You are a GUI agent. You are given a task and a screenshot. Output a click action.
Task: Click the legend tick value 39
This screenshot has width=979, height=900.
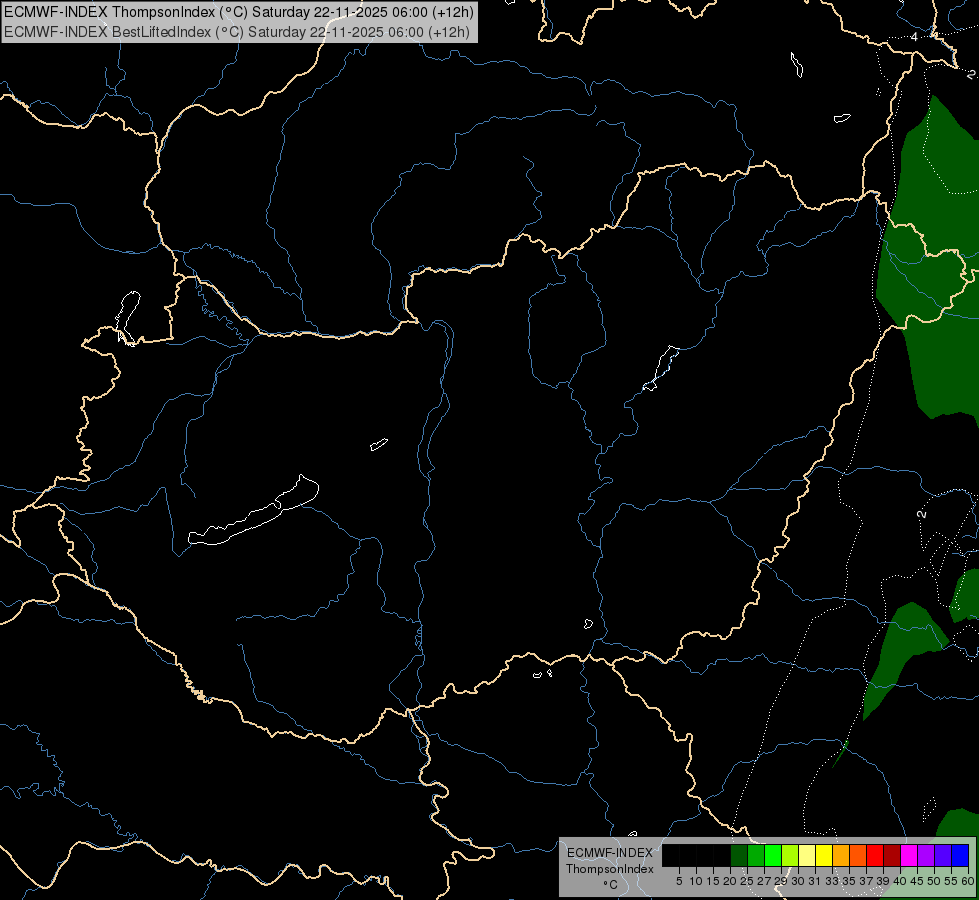point(883,881)
